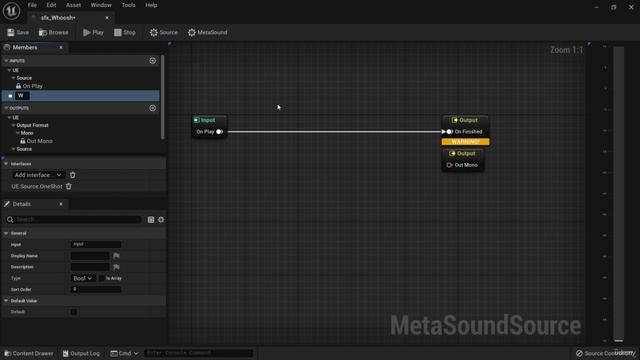This screenshot has height=360, width=640.
Task: Open Source settings in toolbar
Action: tap(163, 32)
